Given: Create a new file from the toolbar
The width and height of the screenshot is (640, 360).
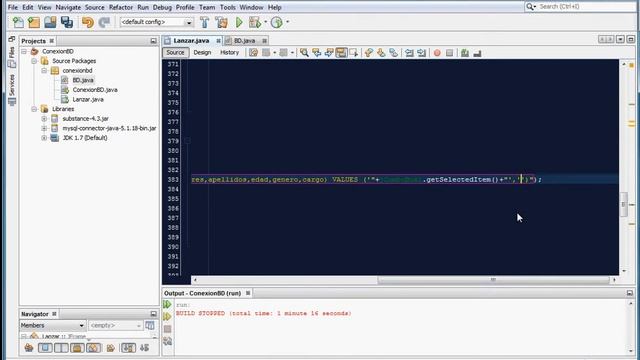Looking at the screenshot, I should (18, 22).
